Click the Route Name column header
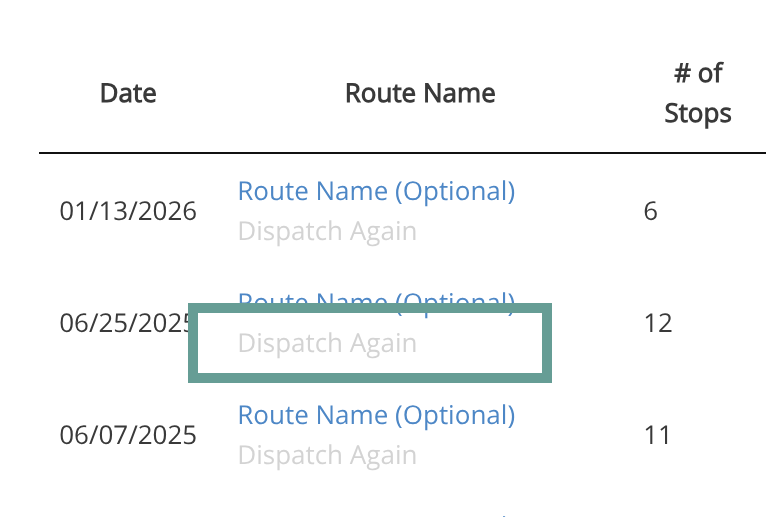 pyautogui.click(x=420, y=94)
